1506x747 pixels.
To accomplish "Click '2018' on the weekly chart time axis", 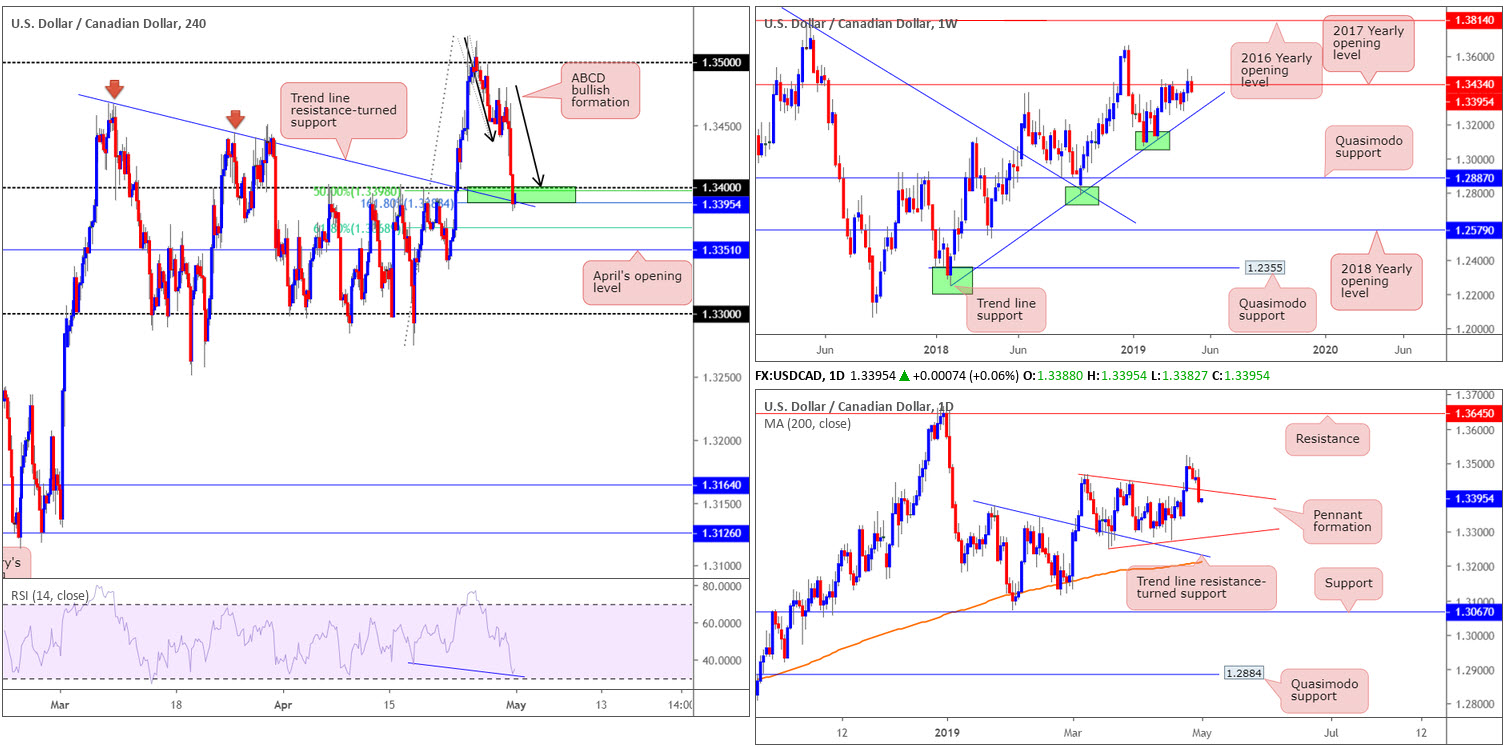I will pyautogui.click(x=936, y=349).
